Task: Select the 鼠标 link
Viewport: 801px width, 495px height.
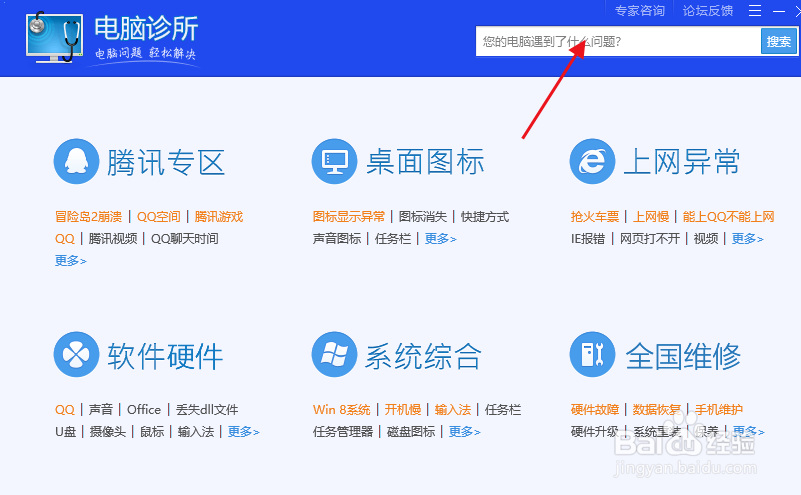Action: pyautogui.click(x=152, y=432)
